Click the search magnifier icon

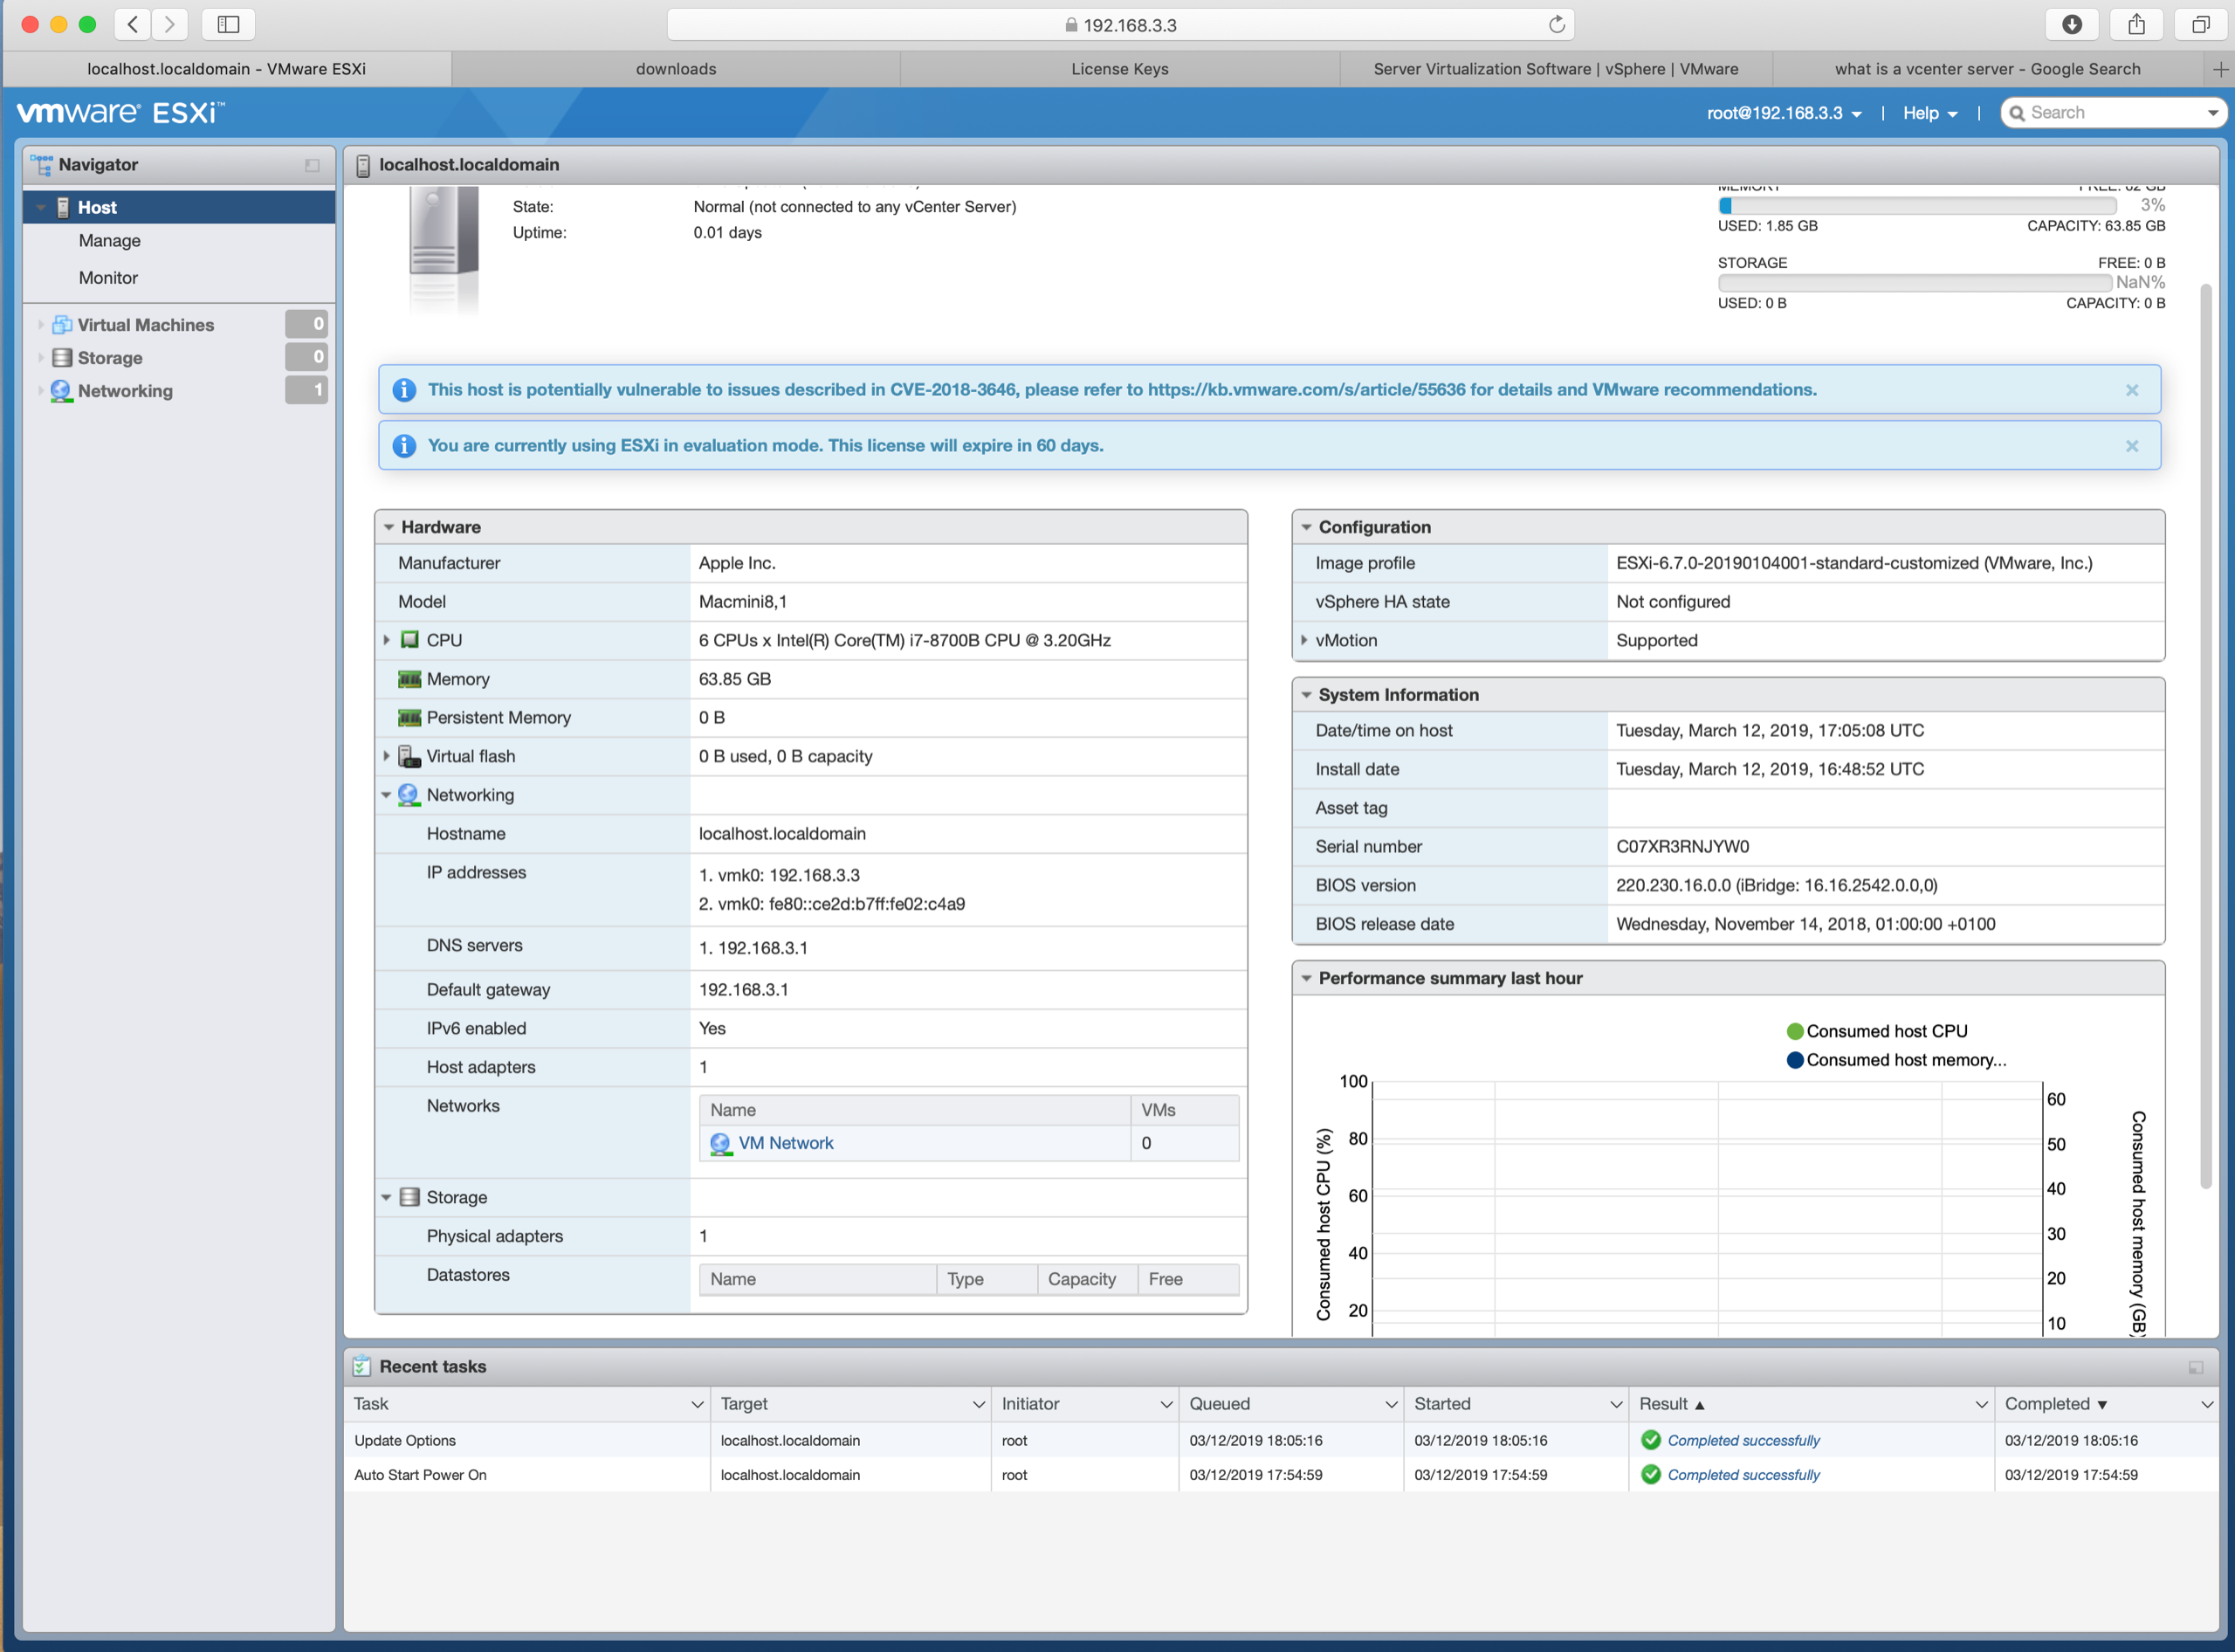[x=2017, y=113]
